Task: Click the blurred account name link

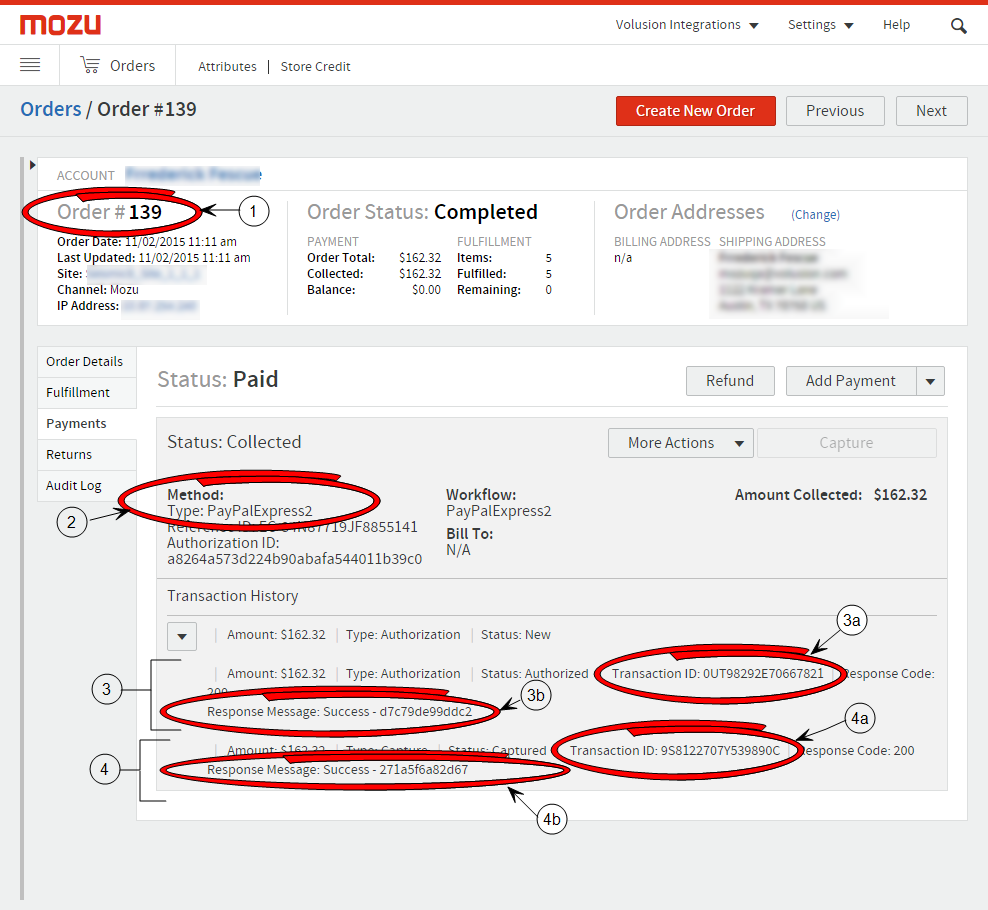Action: (193, 174)
